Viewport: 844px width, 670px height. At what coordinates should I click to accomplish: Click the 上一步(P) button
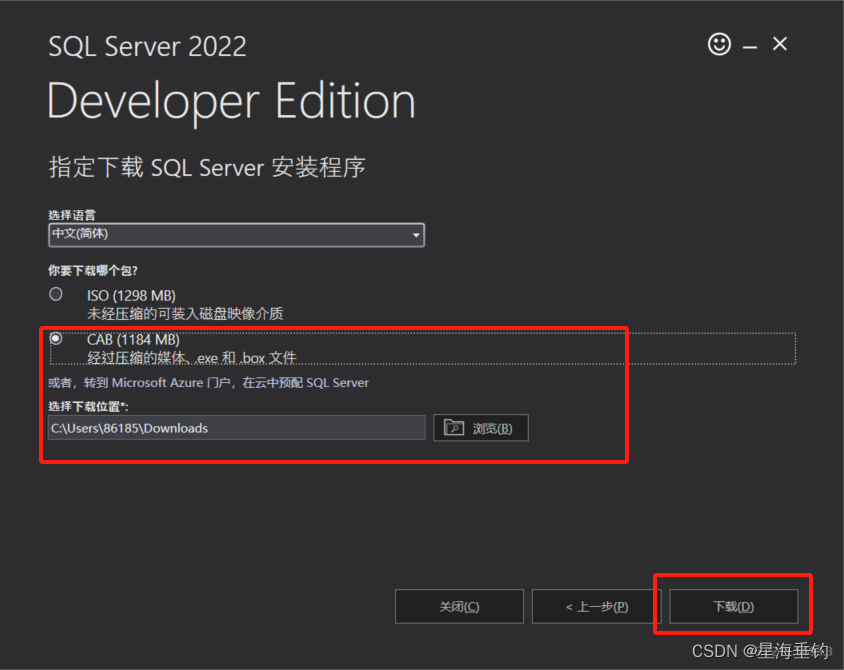(595, 606)
